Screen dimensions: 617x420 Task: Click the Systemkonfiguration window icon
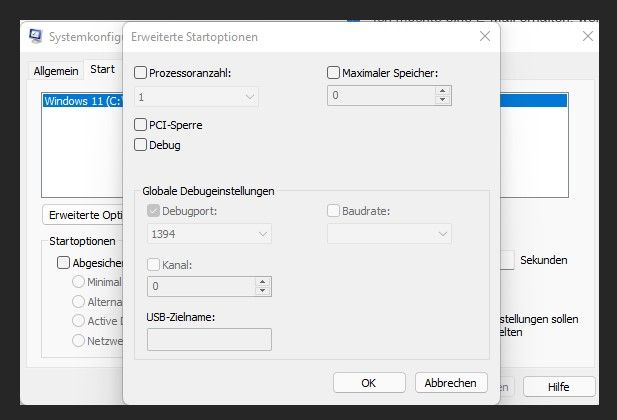34,36
